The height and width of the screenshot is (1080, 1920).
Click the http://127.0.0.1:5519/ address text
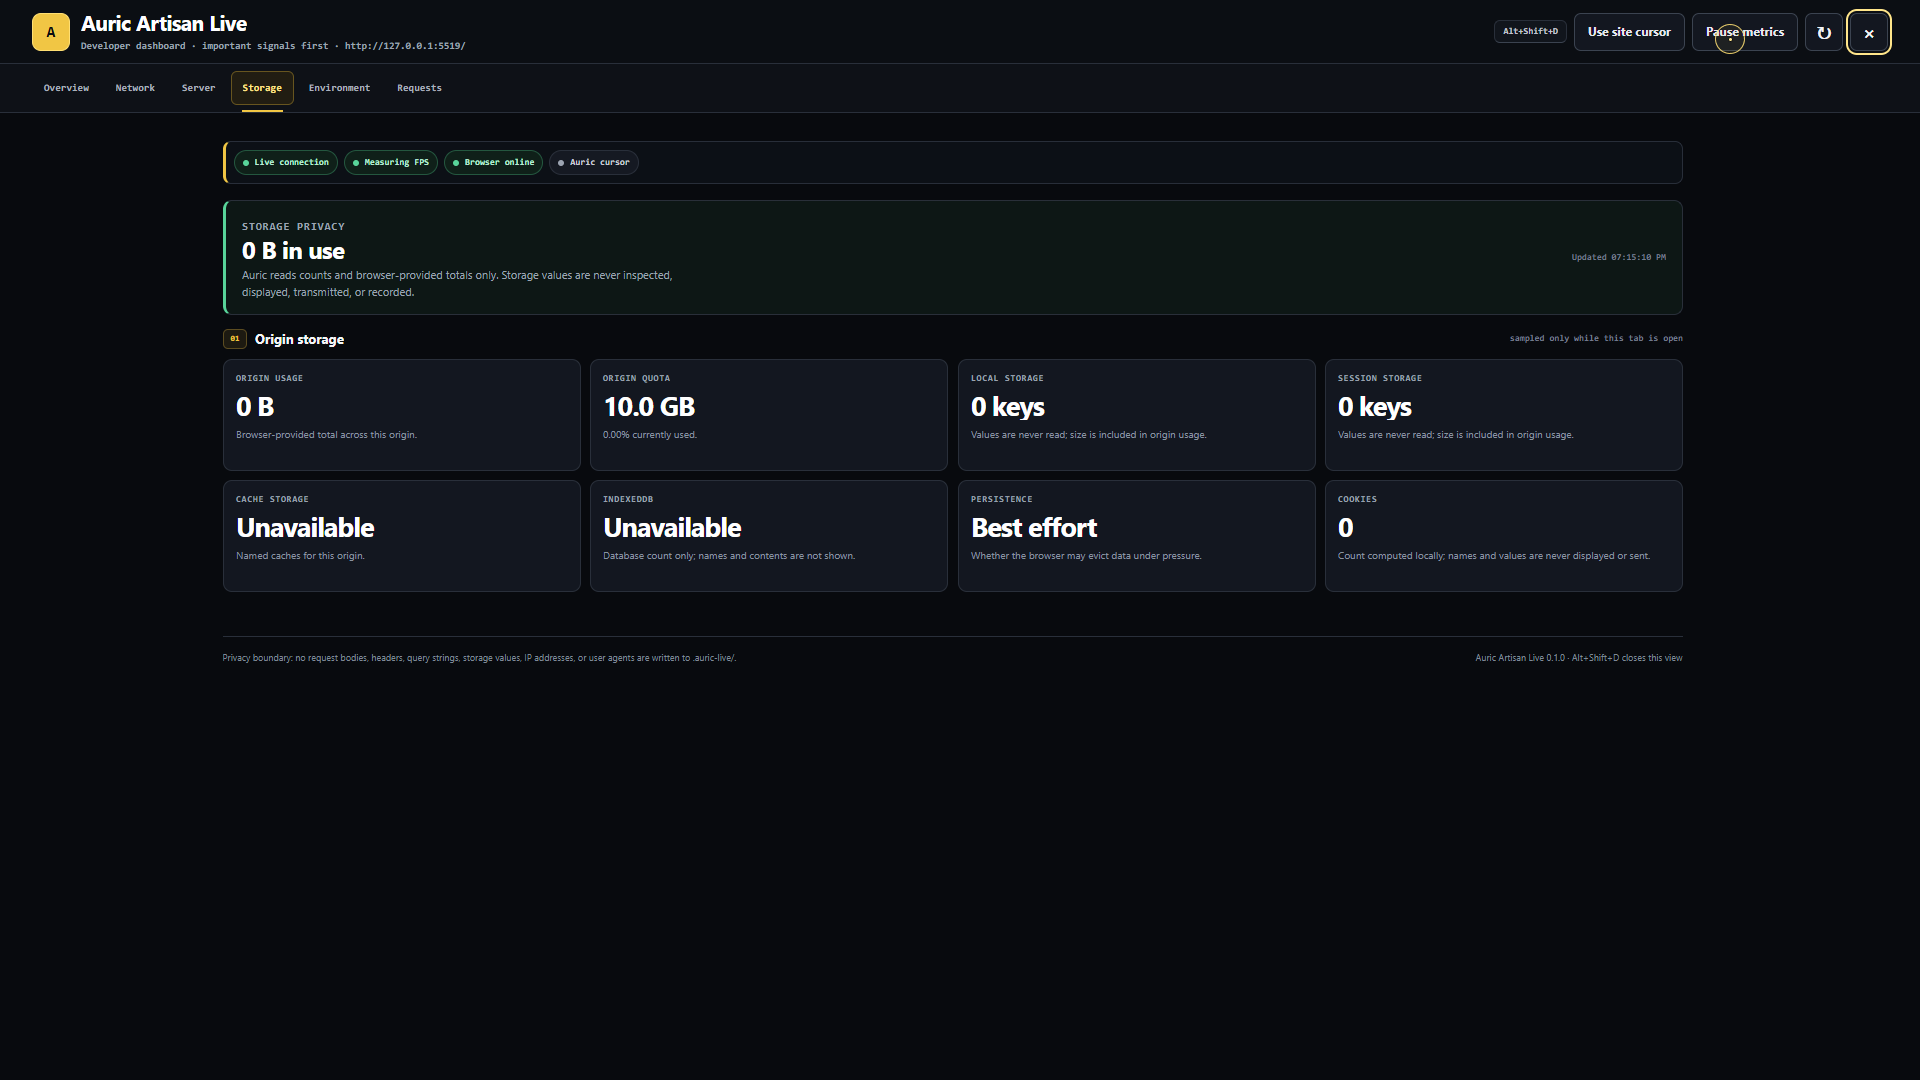coord(405,46)
